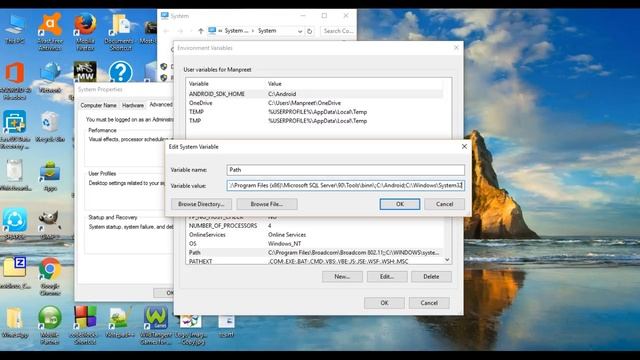The height and width of the screenshot is (360, 640).
Task: Click the Variable value field
Action: tap(345, 186)
